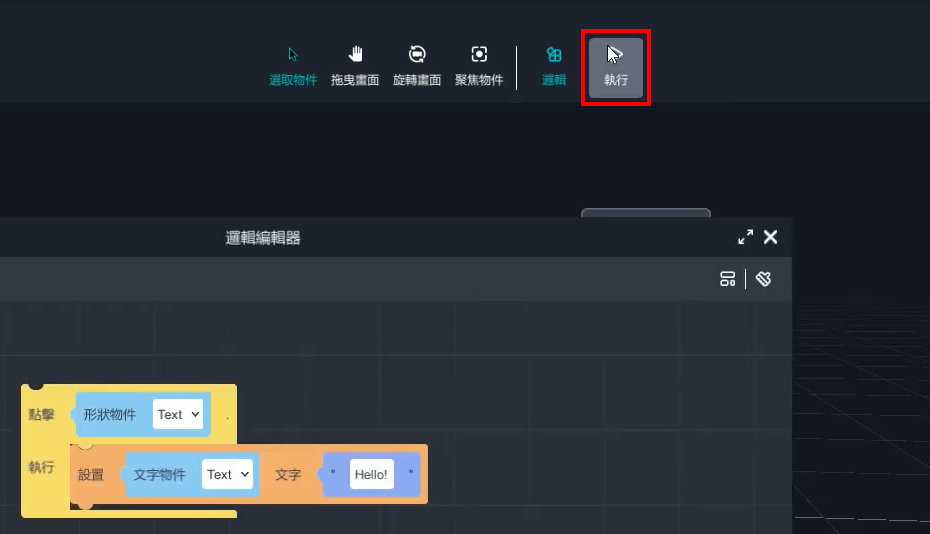Click the 文字 label on orange block
This screenshot has height=534, width=930.
coord(288,475)
